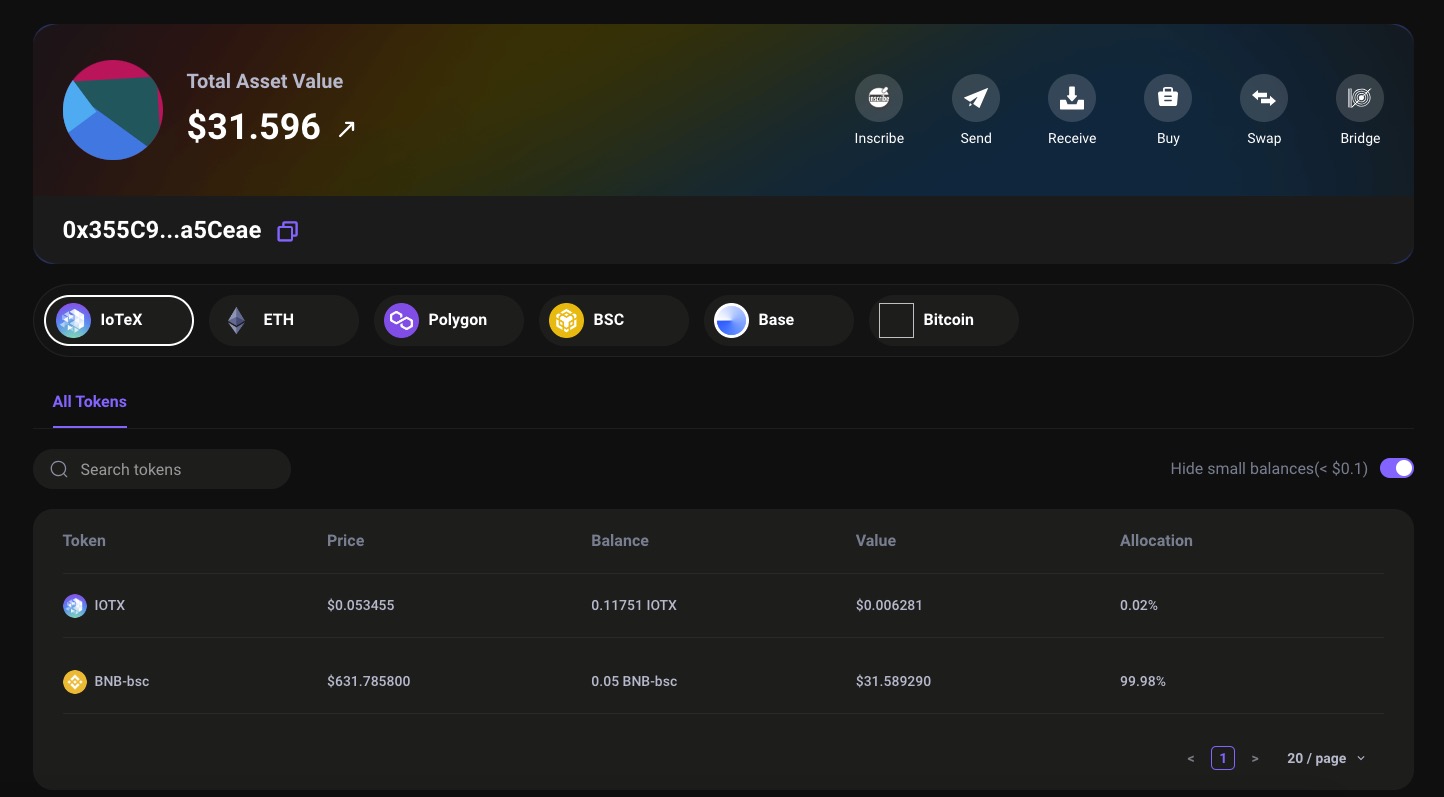Image resolution: width=1444 pixels, height=797 pixels.
Task: Select the Polygon network
Action: coord(448,320)
